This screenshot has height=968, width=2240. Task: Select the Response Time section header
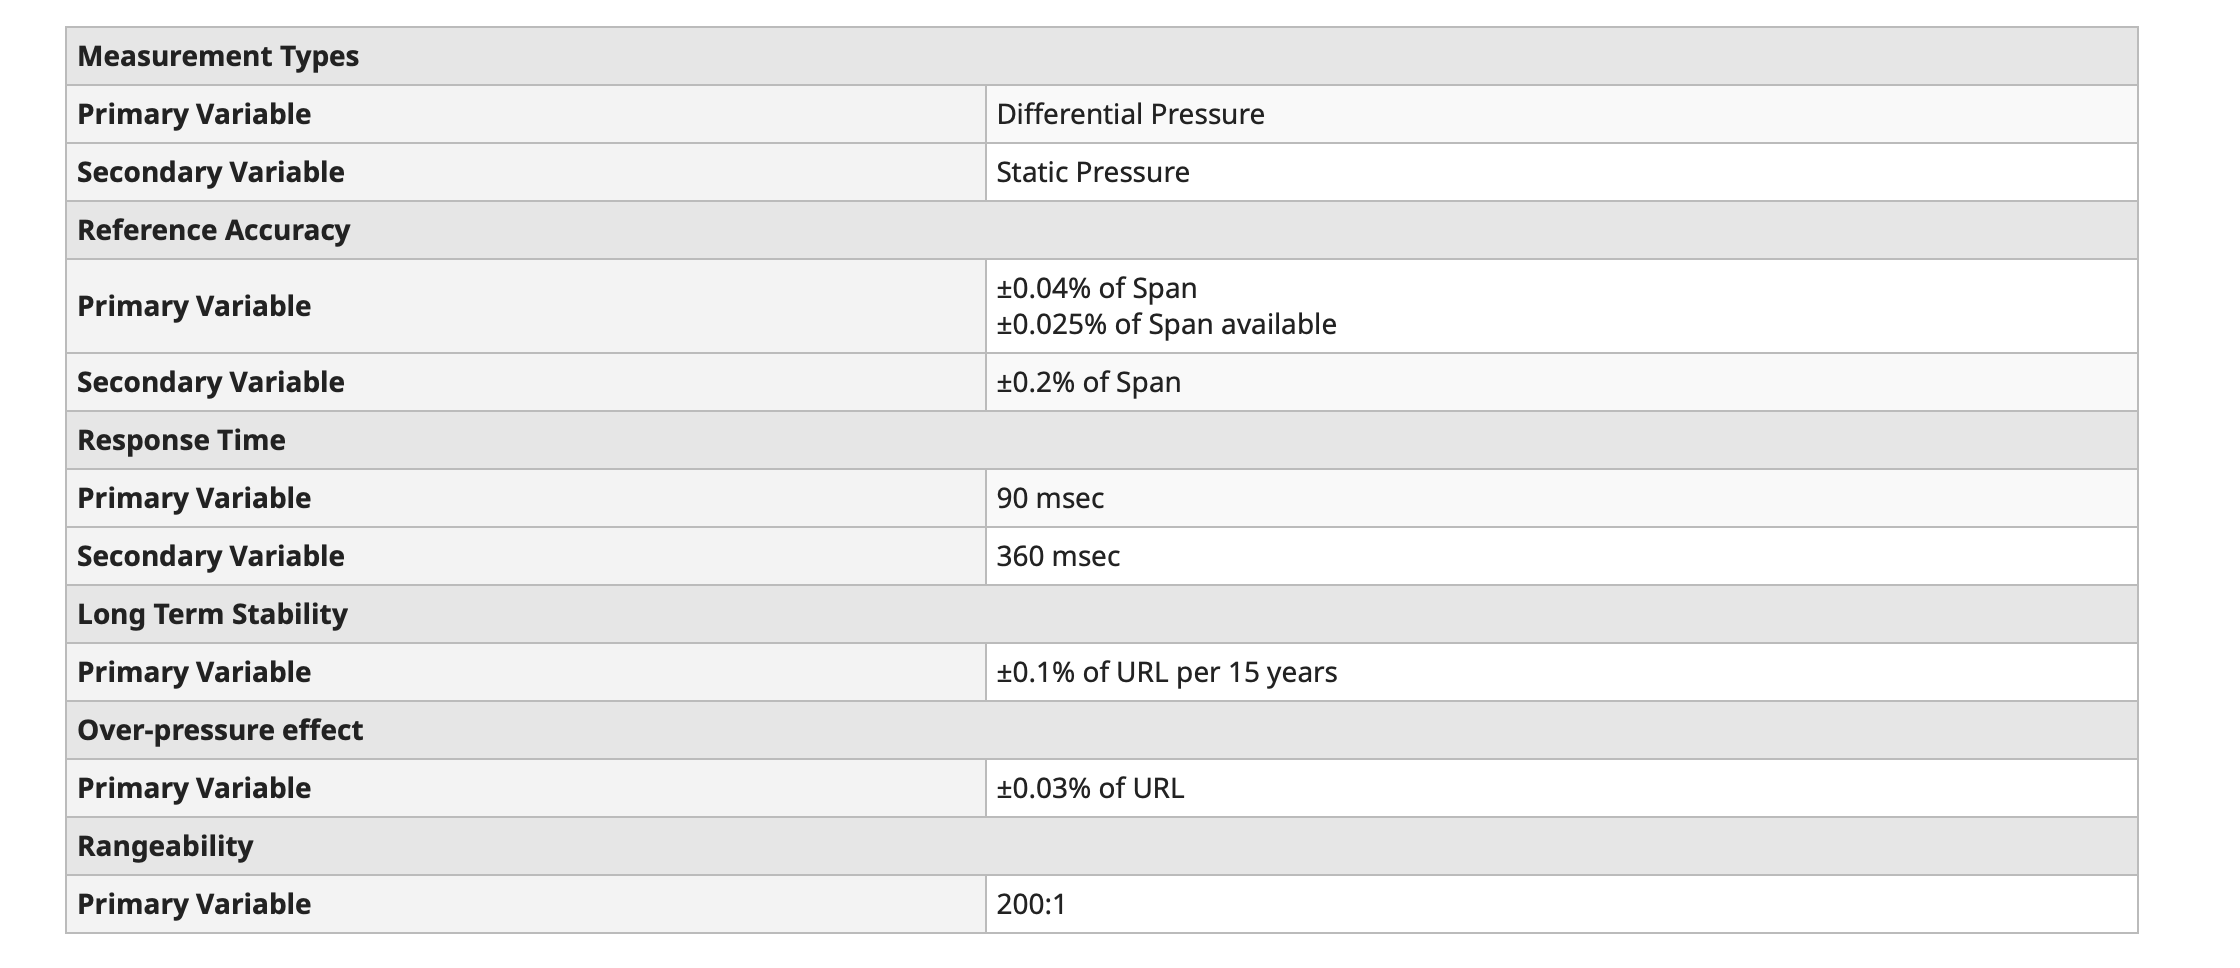(1102, 440)
